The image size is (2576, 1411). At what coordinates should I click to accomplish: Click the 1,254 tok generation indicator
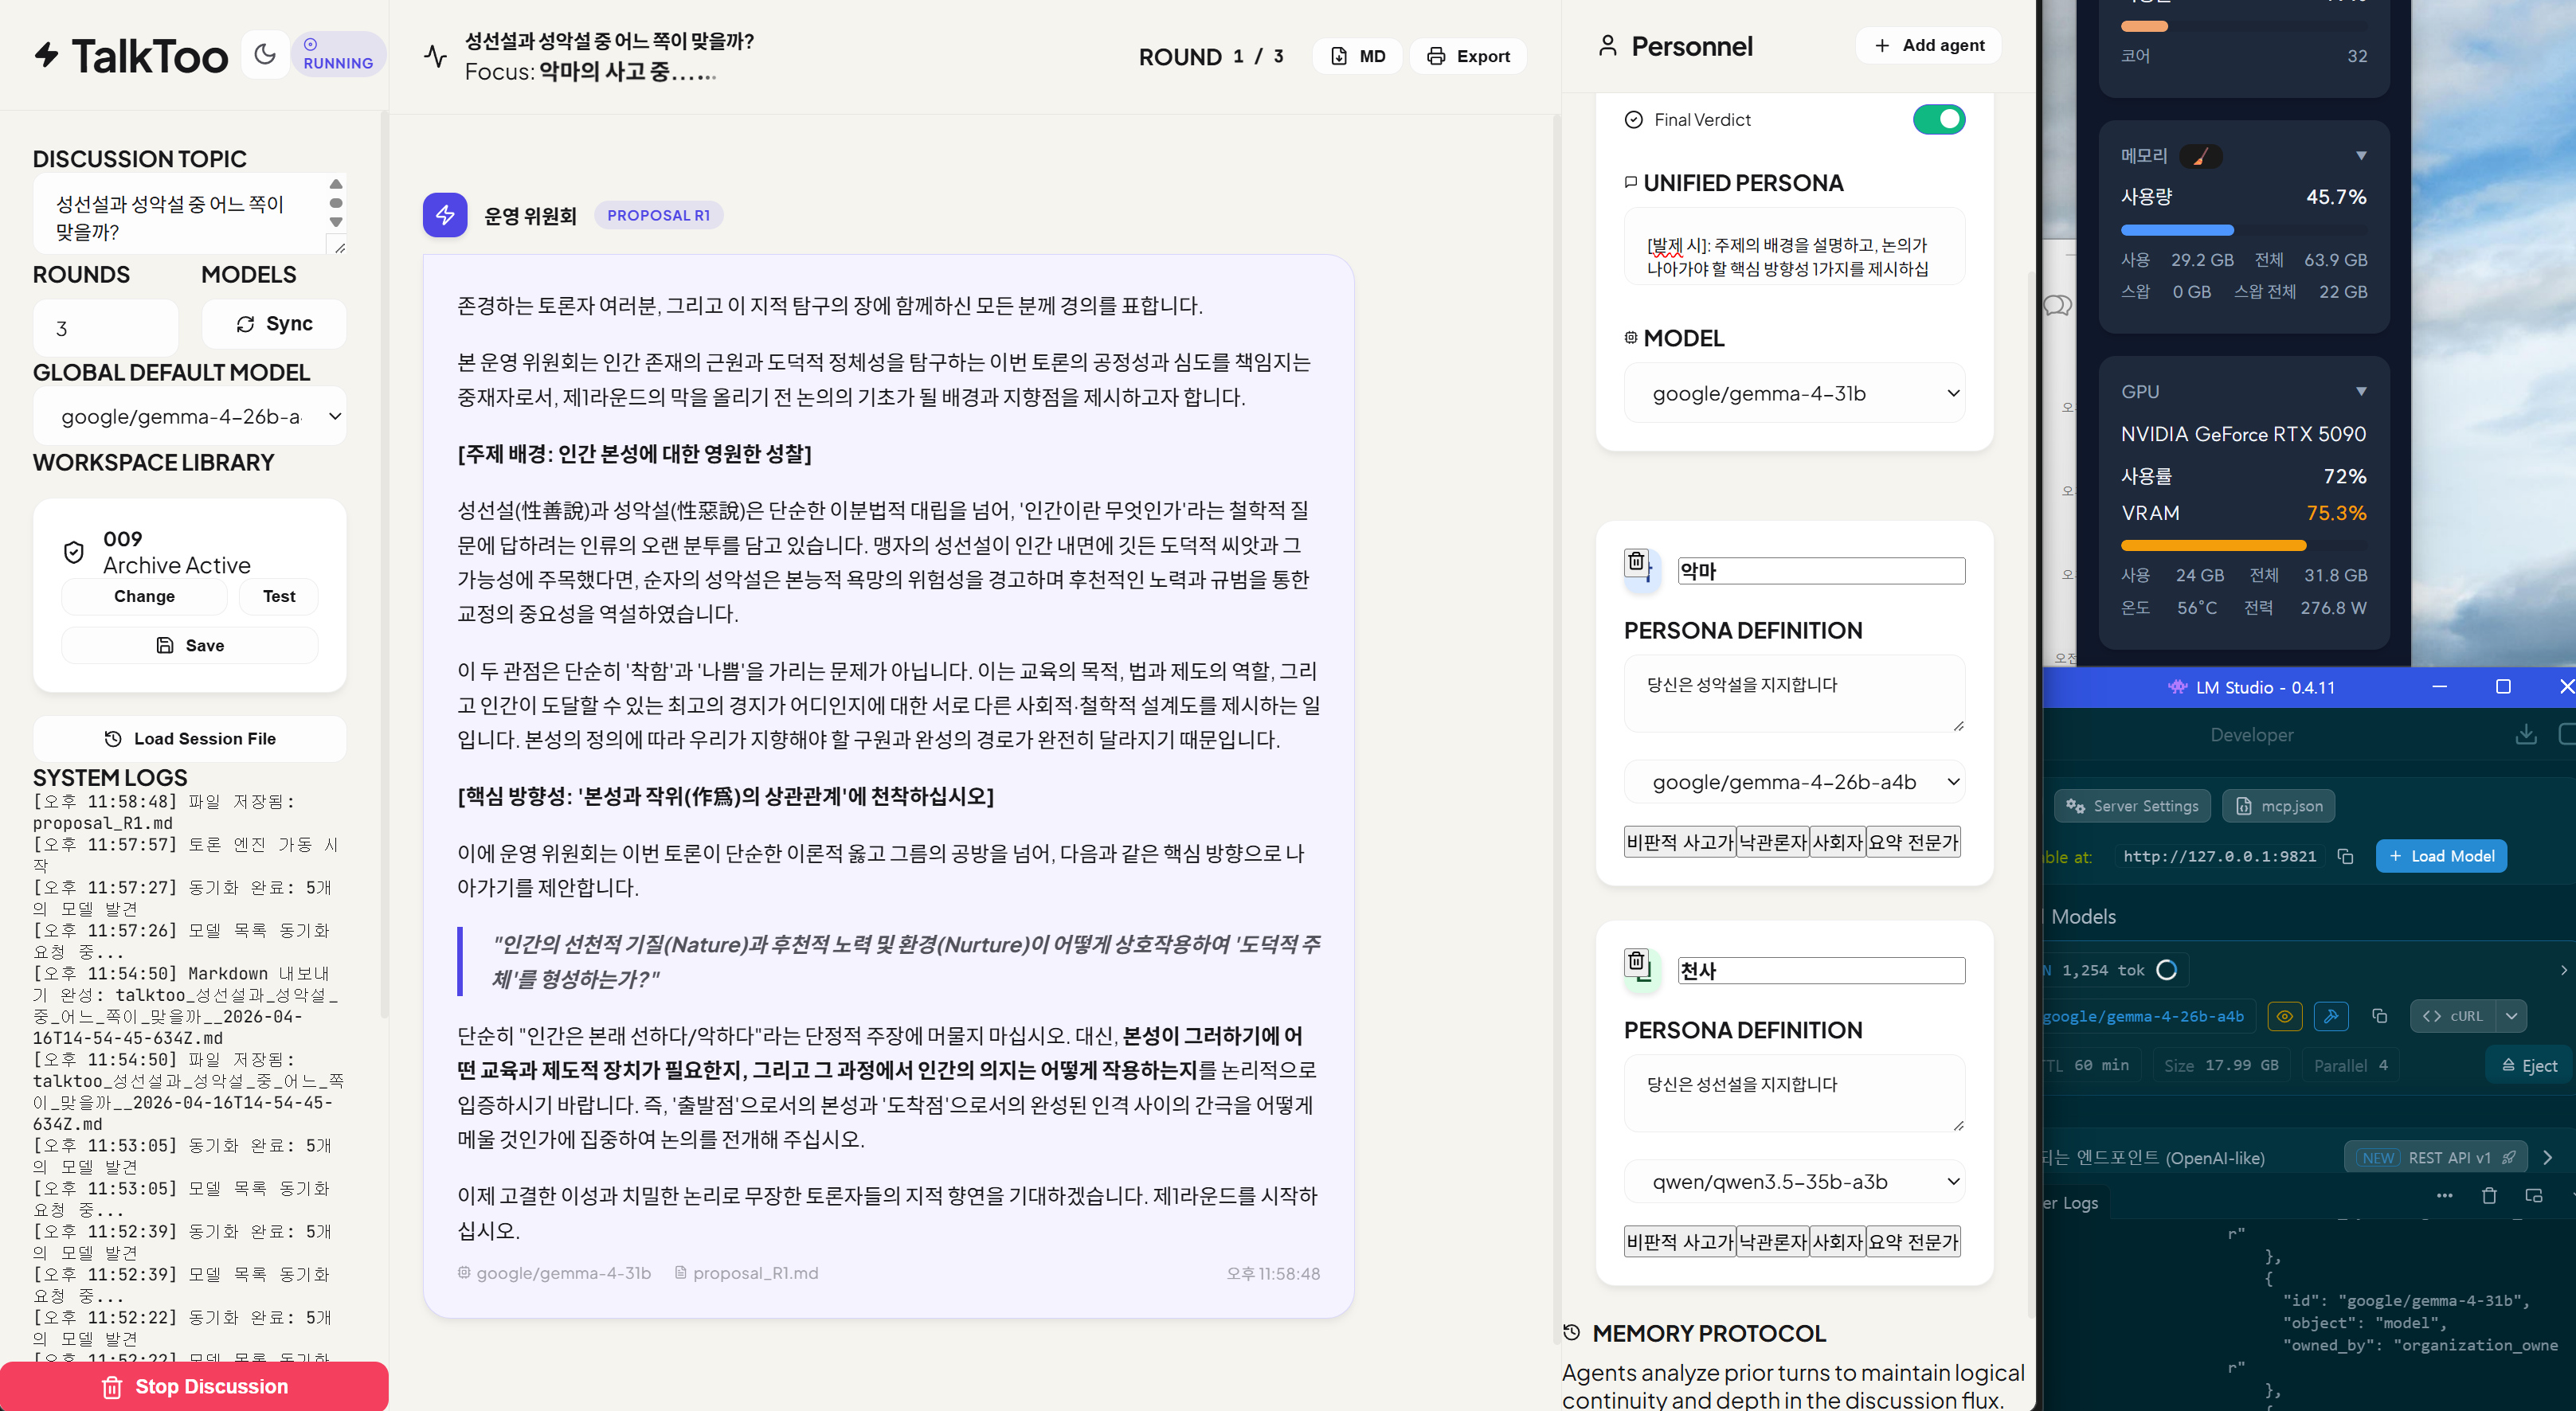[x=2116, y=970]
